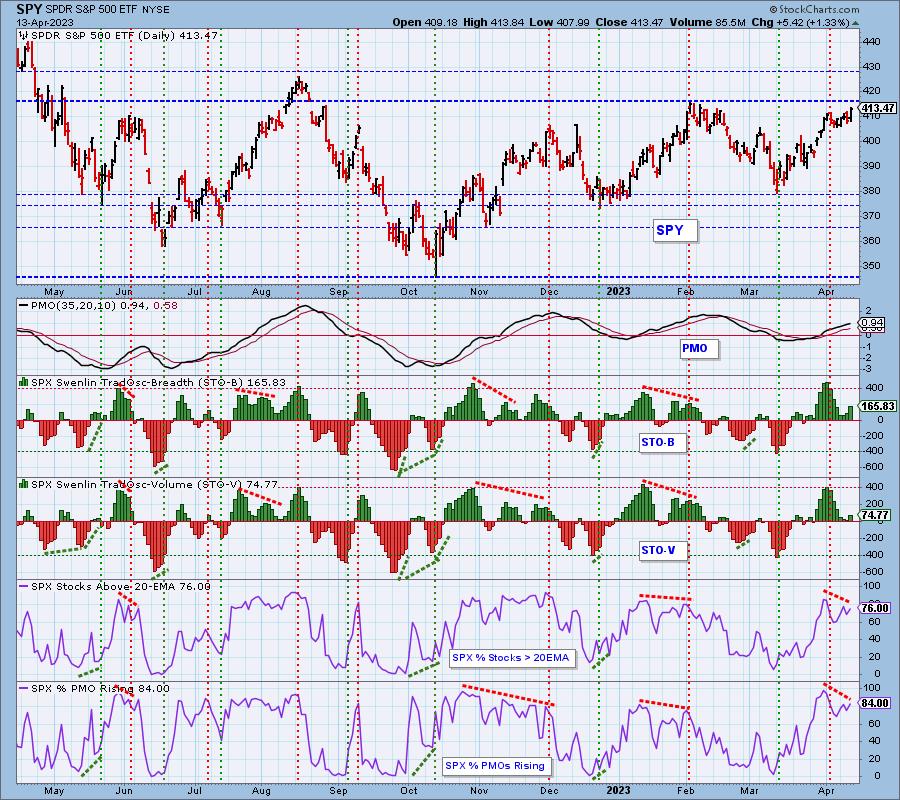Click the 76.00 value tag on the right axis
This screenshot has height=800, width=900.
pyautogui.click(x=875, y=608)
